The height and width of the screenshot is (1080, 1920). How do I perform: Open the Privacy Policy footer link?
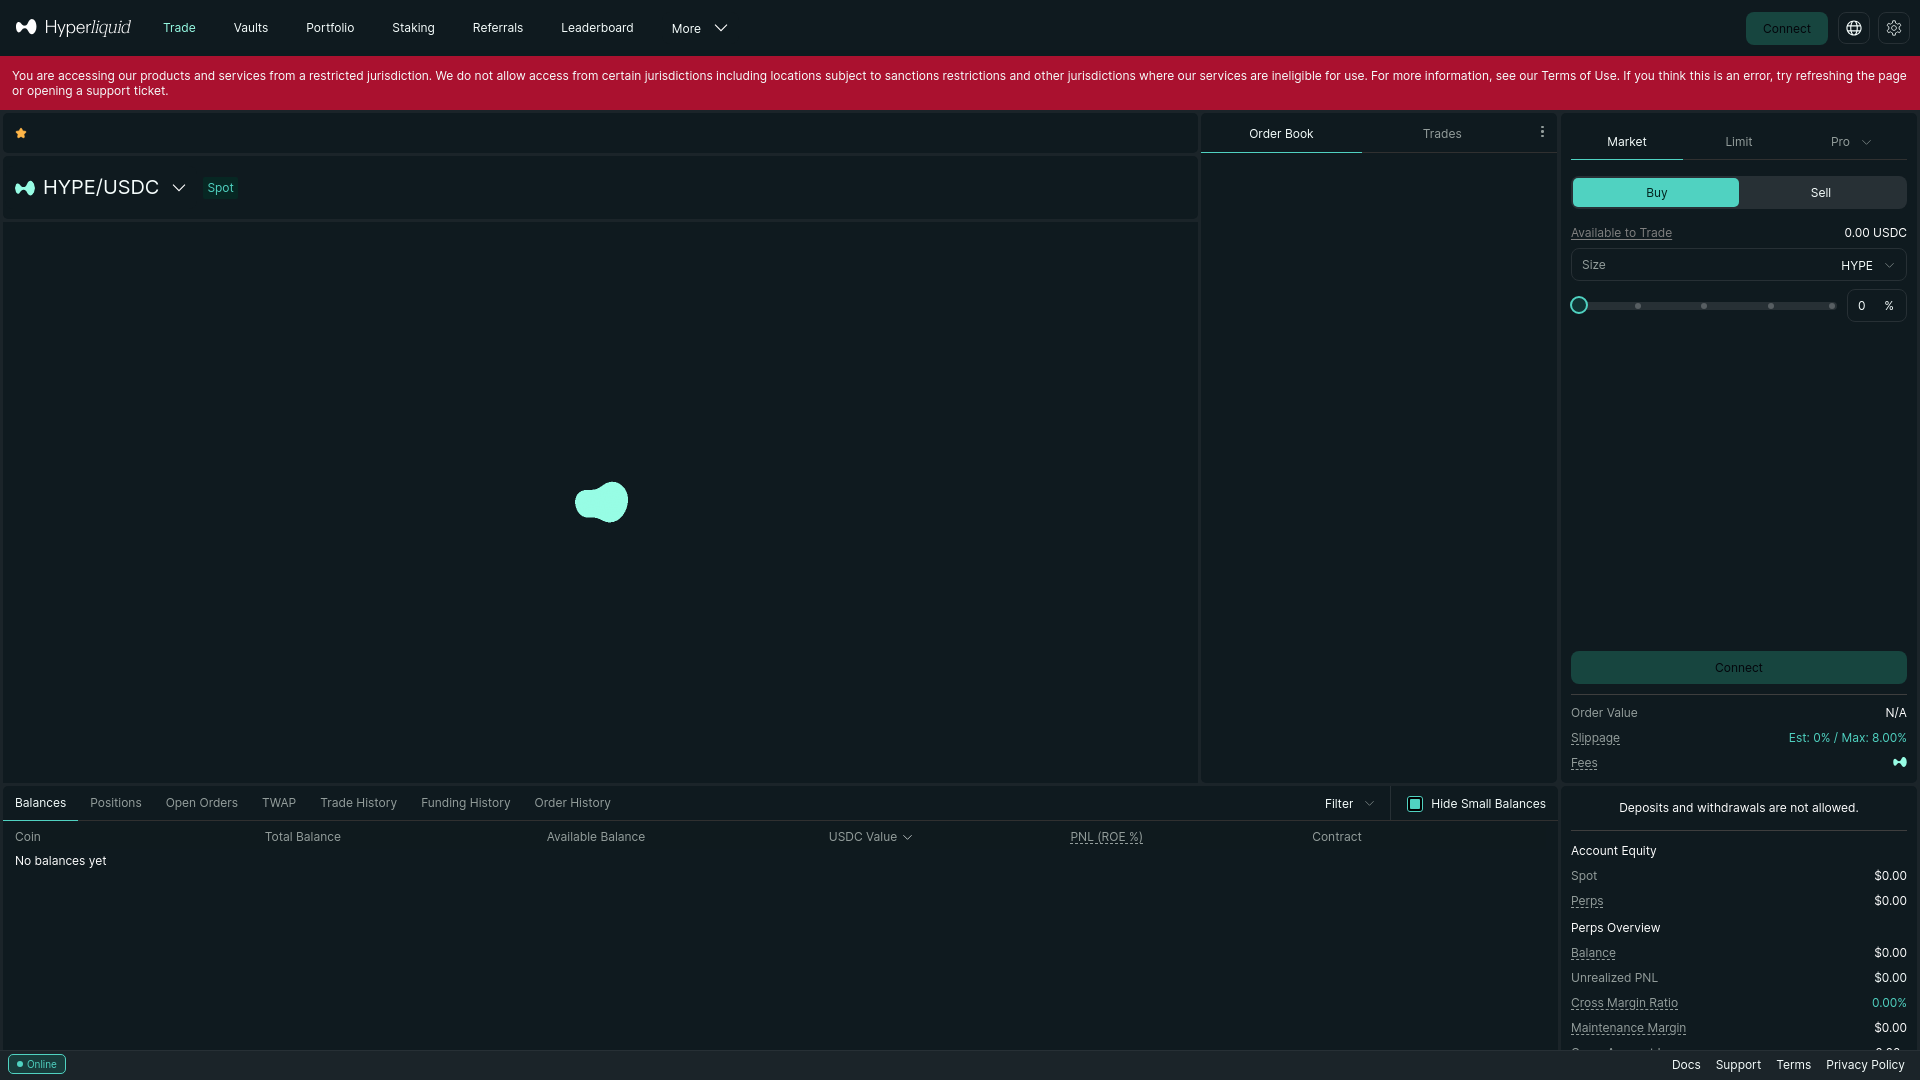1865,1065
